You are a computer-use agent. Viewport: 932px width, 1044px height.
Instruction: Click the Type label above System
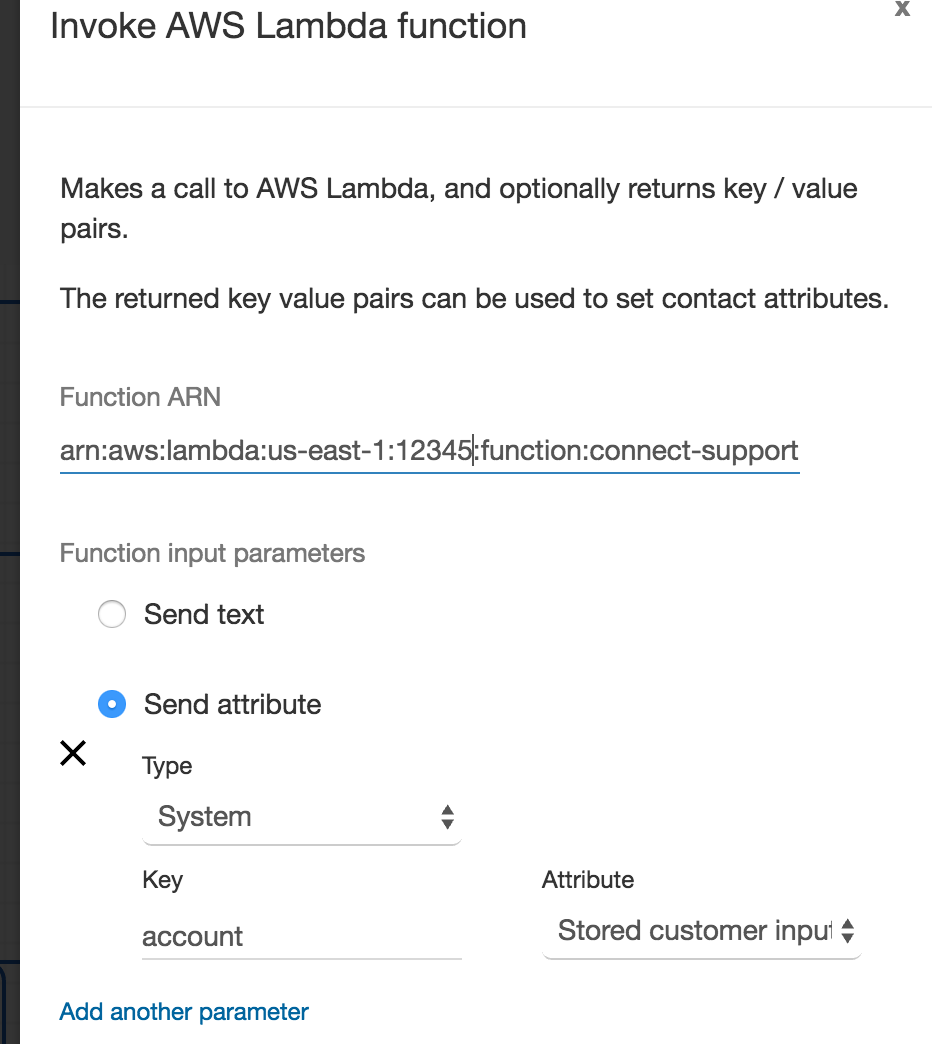click(167, 766)
